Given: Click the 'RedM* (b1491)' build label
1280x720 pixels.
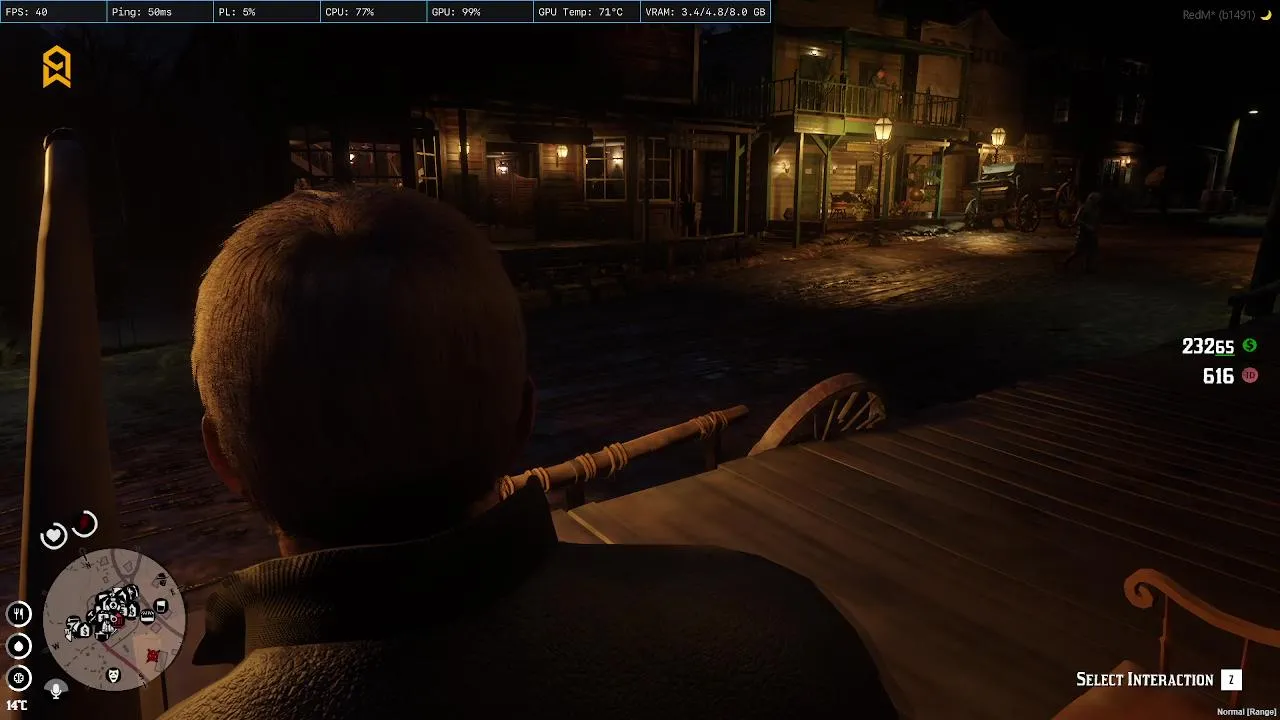Looking at the screenshot, I should (x=1219, y=14).
